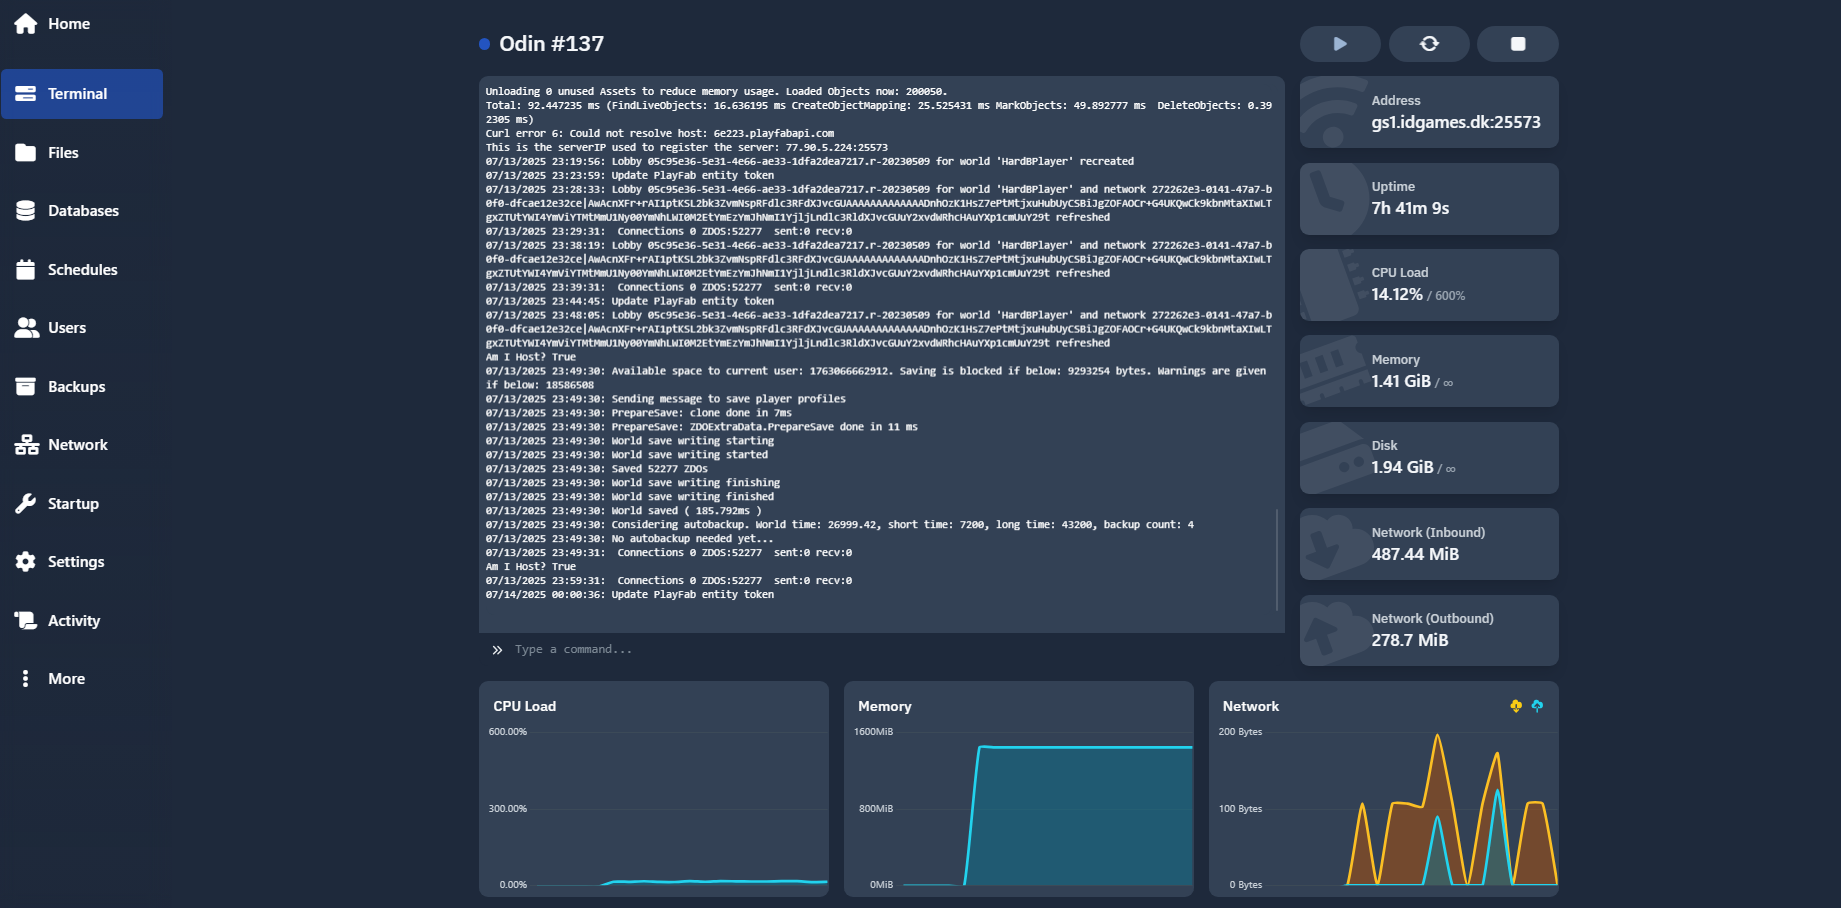Click the console vertical scrollbar
Viewport: 1841px width, 908px height.
click(x=1277, y=560)
